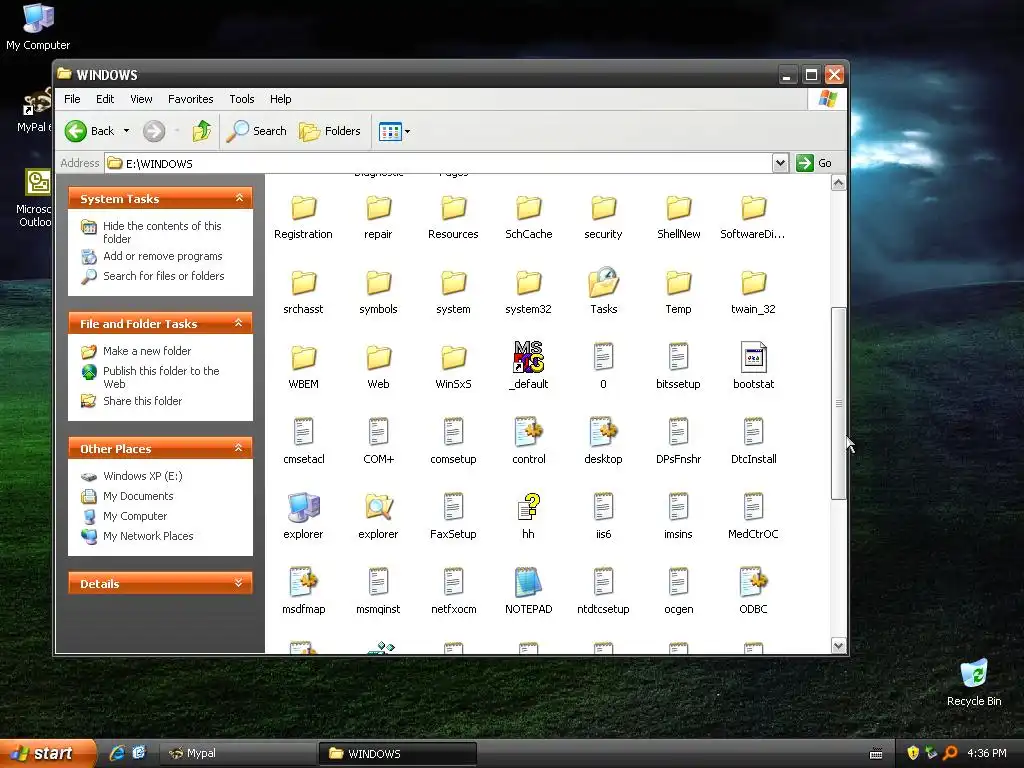Screen dimensions: 1024x768
Task: Open the address bar dropdown
Action: (780, 163)
